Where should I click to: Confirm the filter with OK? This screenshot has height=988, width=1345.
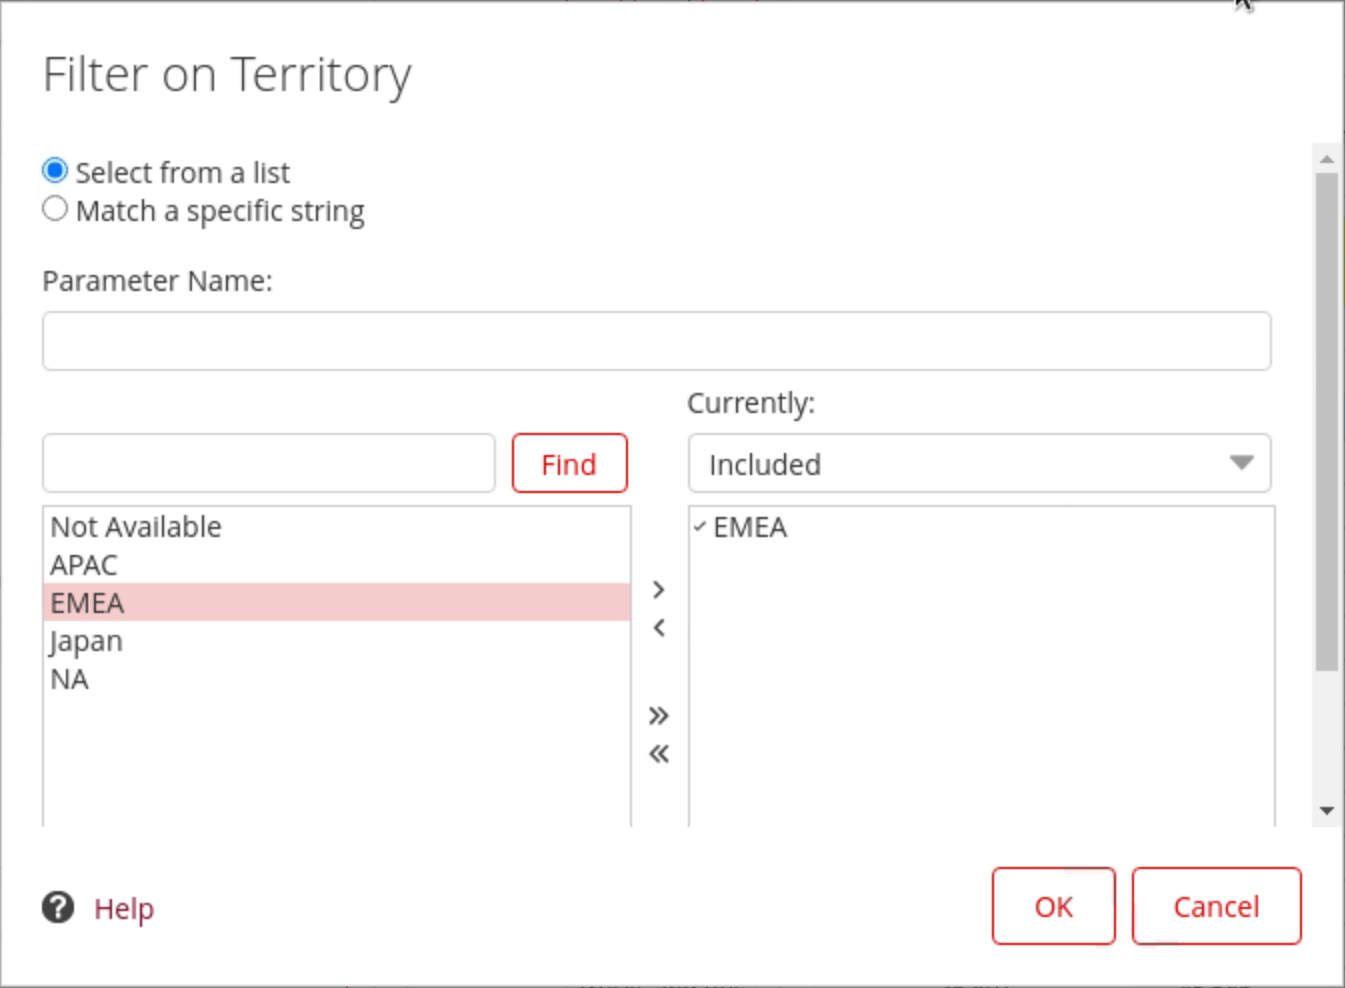pos(1053,906)
